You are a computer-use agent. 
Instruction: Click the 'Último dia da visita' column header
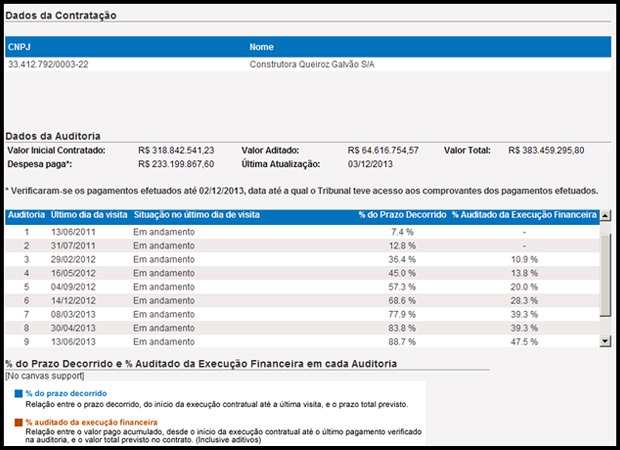88,215
